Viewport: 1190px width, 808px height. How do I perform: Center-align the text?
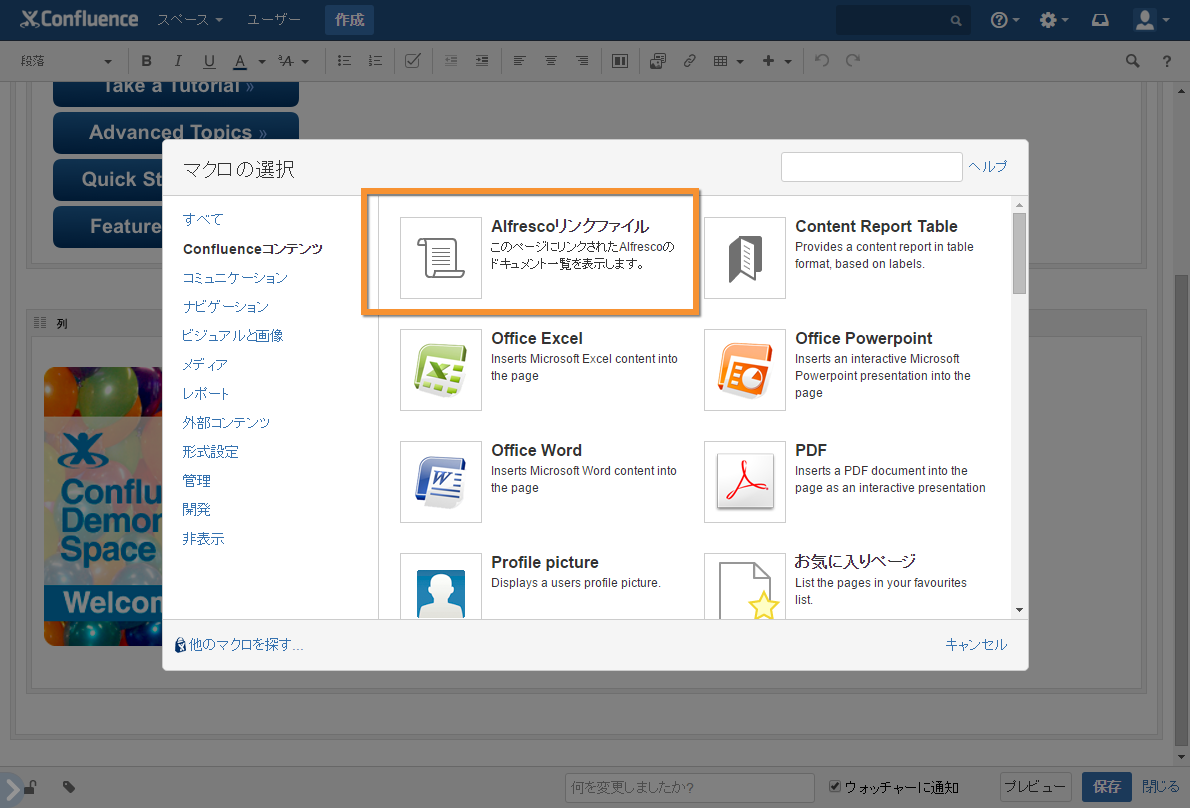[551, 61]
